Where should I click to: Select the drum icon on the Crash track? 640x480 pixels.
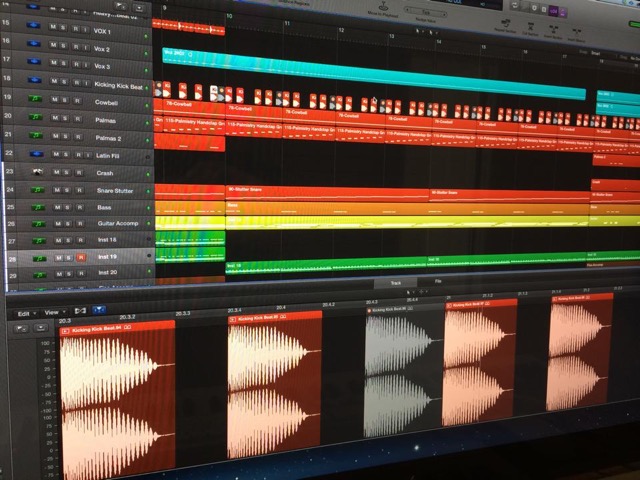(x=37, y=172)
